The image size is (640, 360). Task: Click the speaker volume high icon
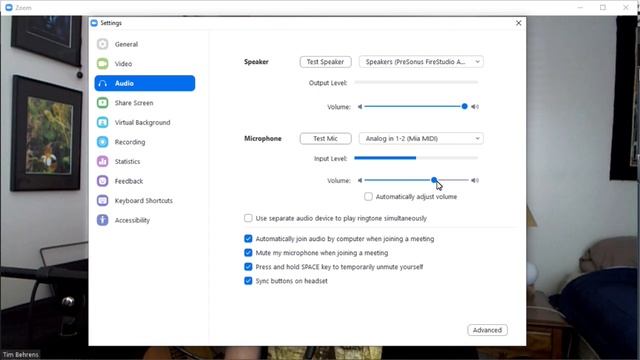point(475,107)
